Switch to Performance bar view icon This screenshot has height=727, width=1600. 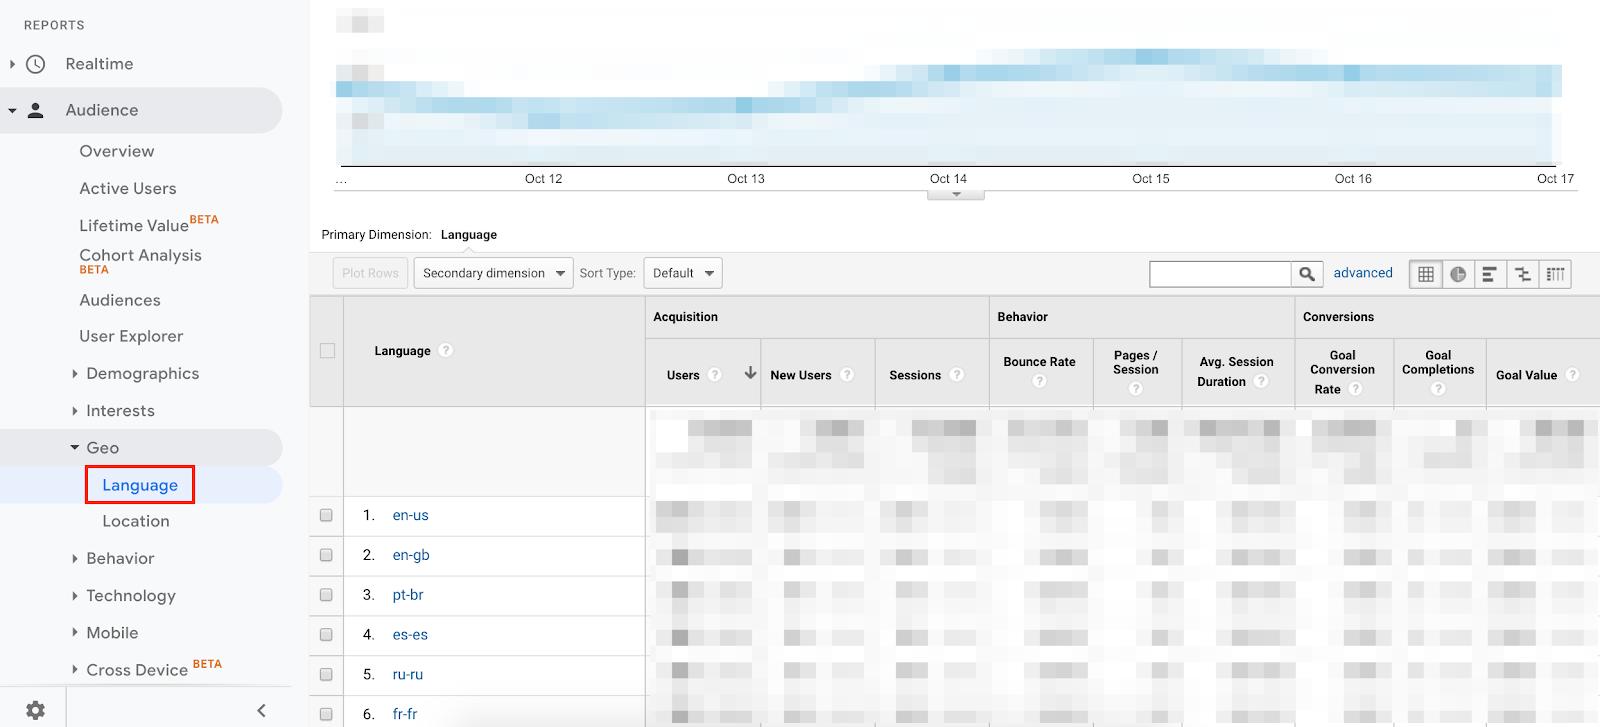pyautogui.click(x=1490, y=274)
